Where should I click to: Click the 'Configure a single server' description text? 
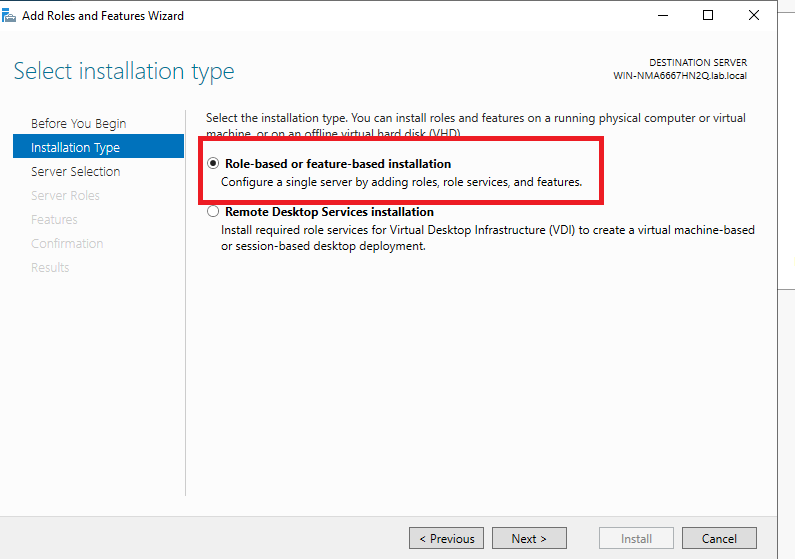pos(401,182)
